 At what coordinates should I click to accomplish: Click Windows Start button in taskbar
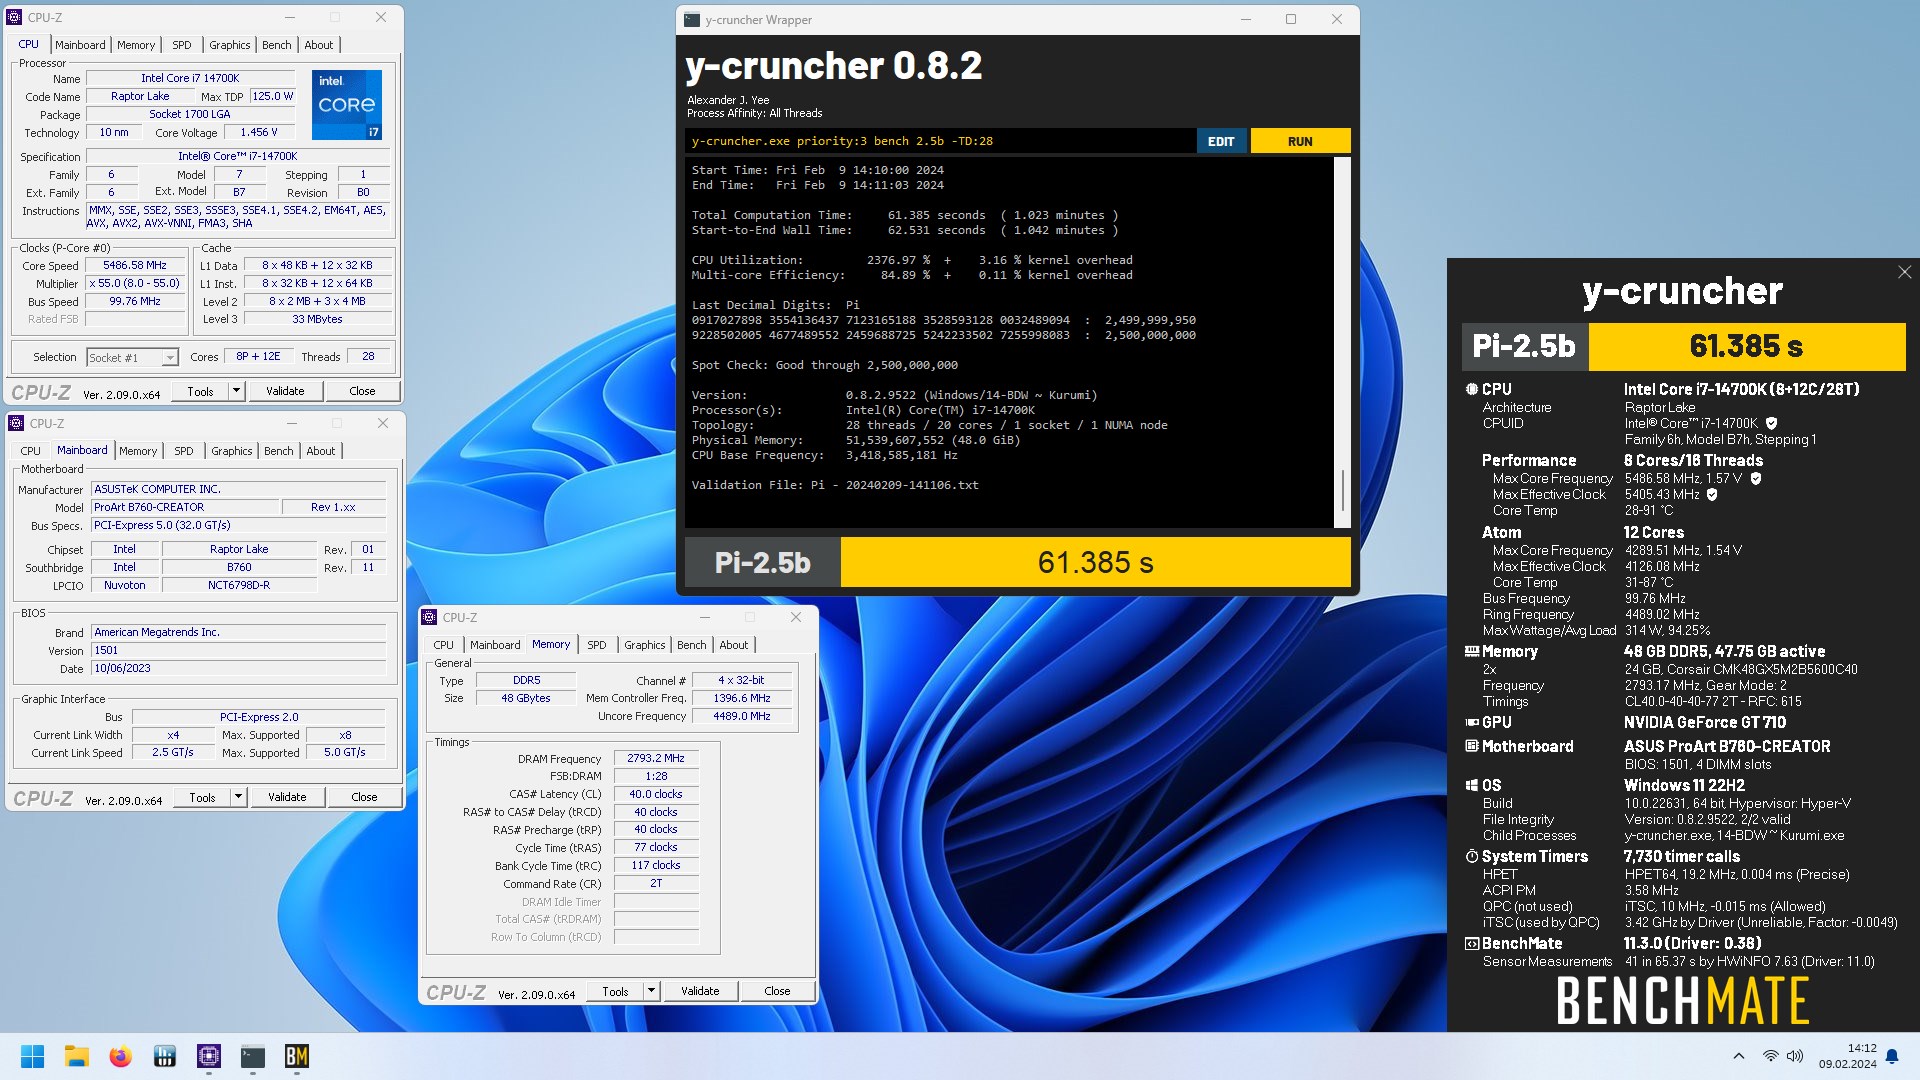tap(32, 1056)
